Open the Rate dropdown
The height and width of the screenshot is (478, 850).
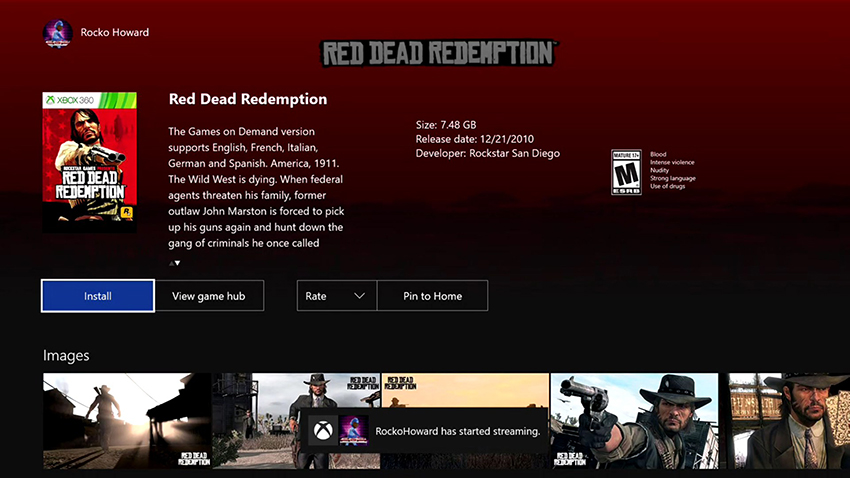point(336,296)
